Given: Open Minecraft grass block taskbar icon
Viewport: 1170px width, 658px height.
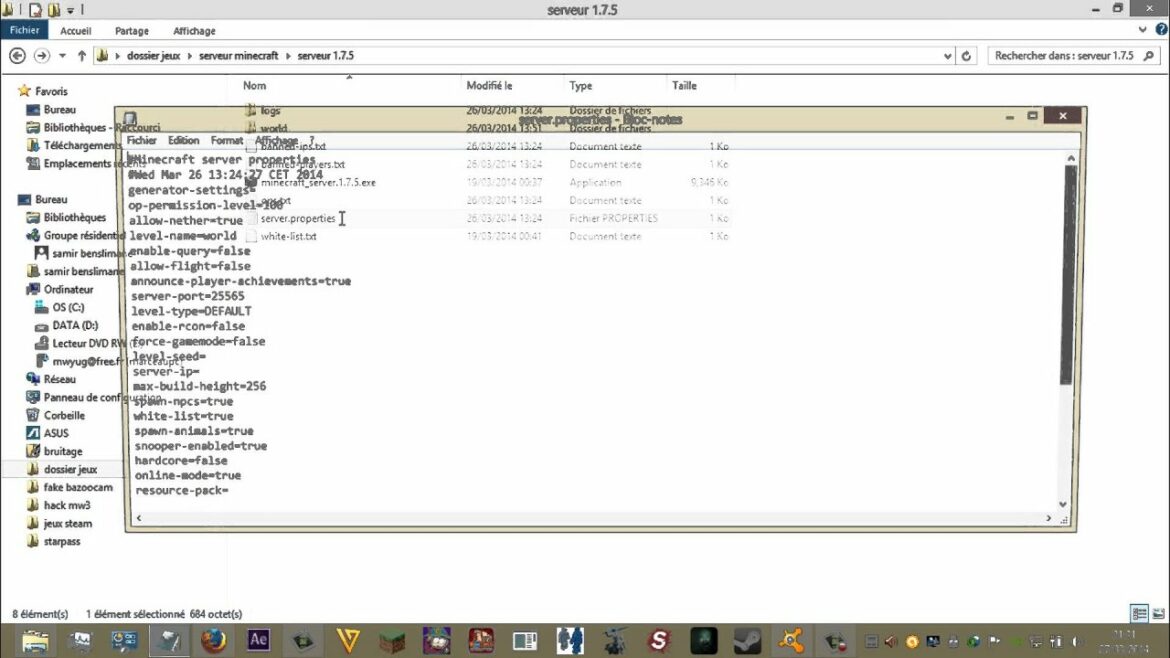Looking at the screenshot, I should [393, 640].
